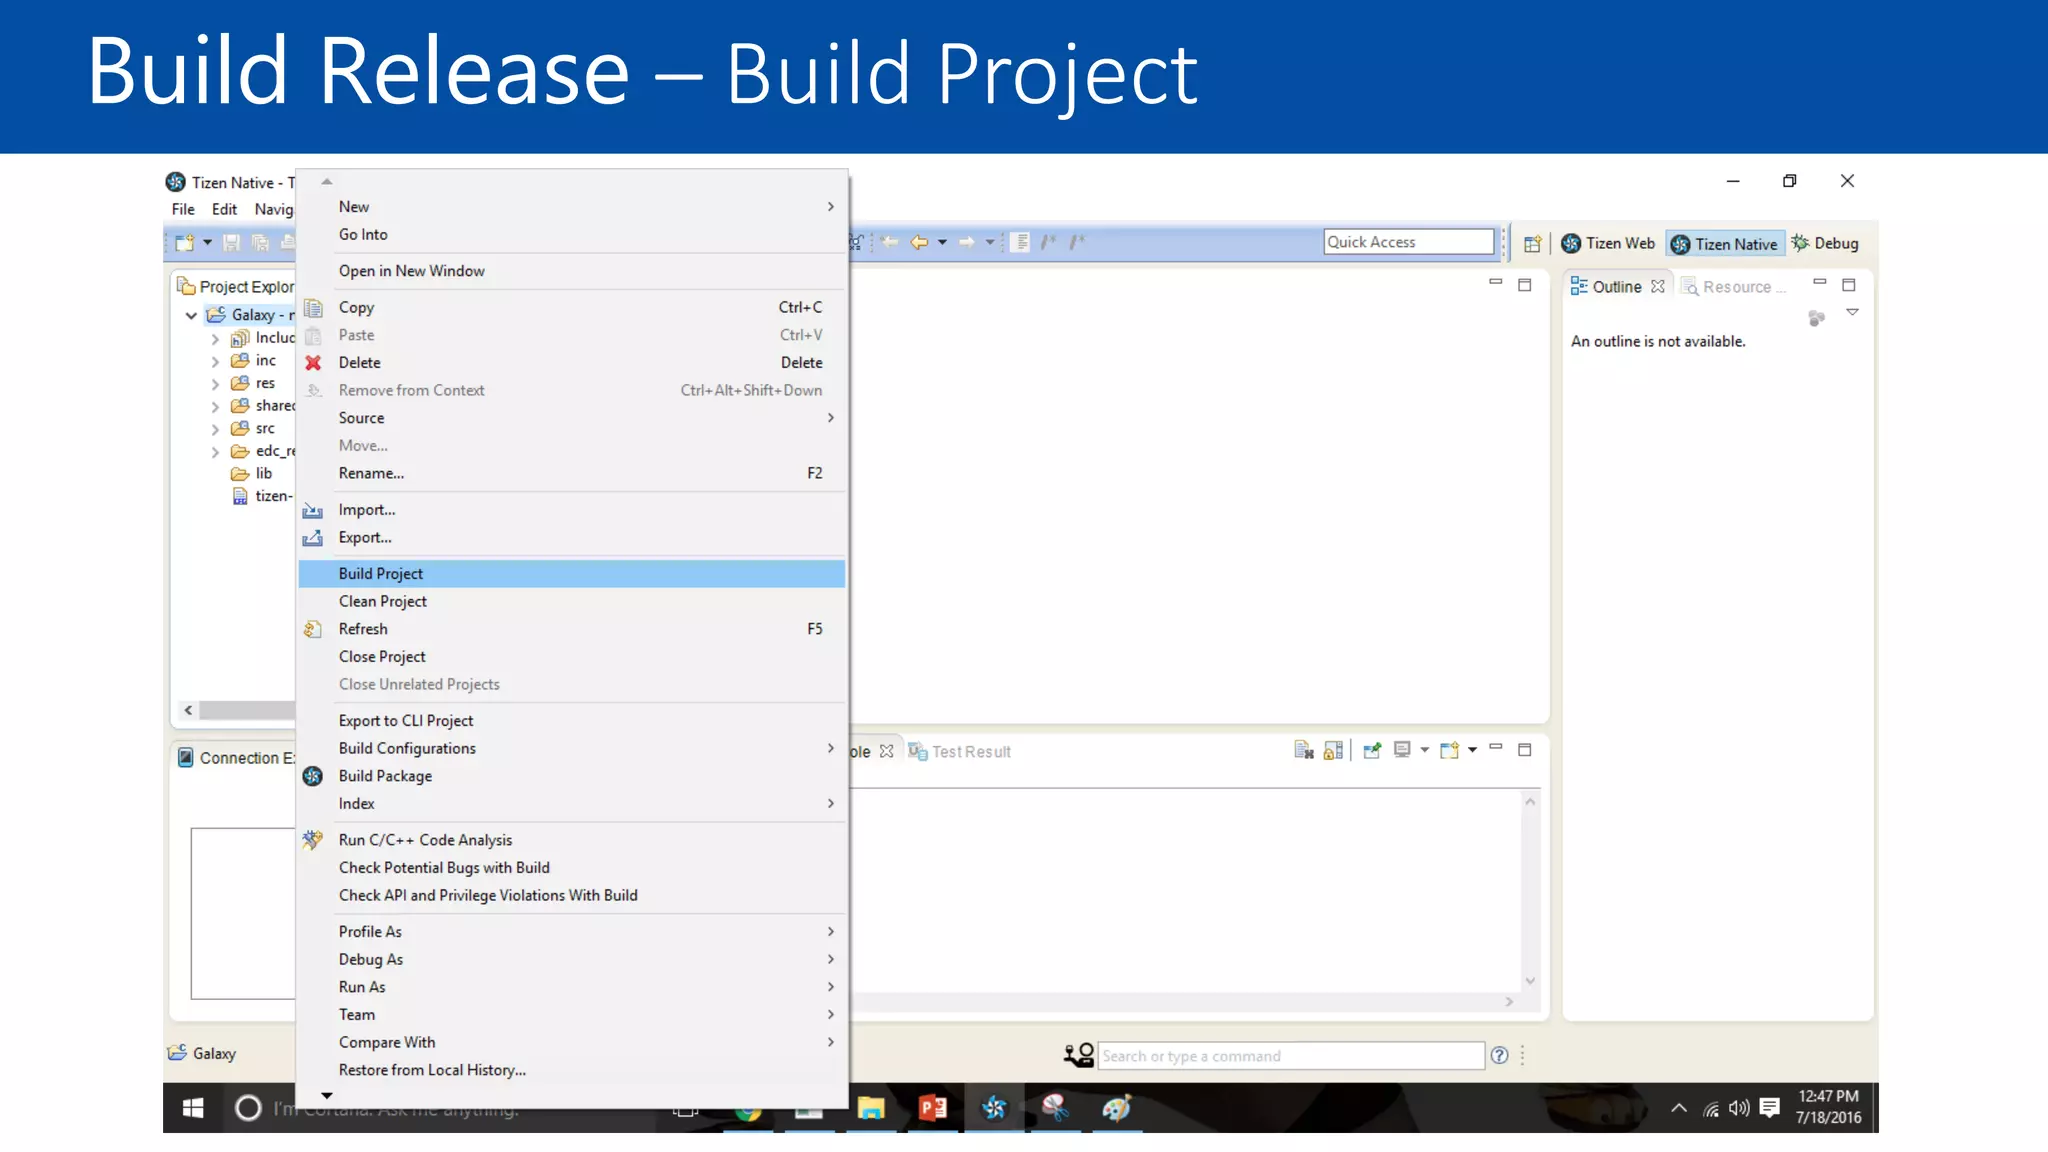Open the Windows Start menu

194,1108
